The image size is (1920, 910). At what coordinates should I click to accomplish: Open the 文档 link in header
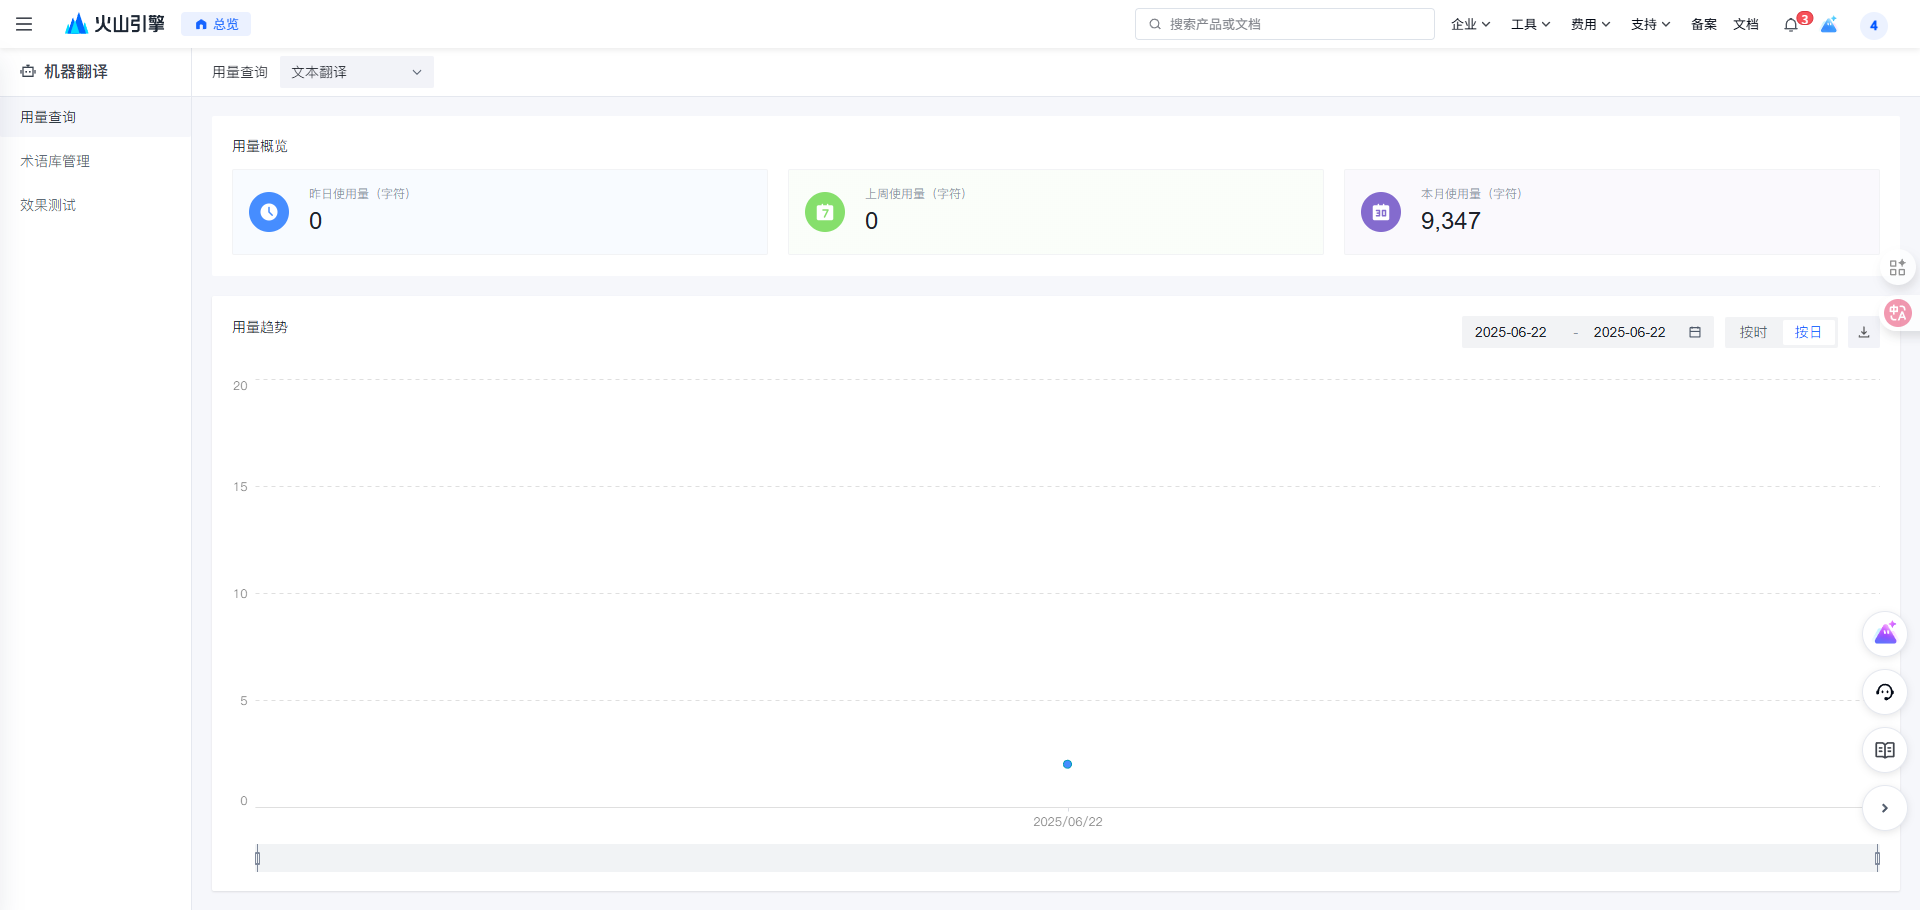click(1745, 24)
